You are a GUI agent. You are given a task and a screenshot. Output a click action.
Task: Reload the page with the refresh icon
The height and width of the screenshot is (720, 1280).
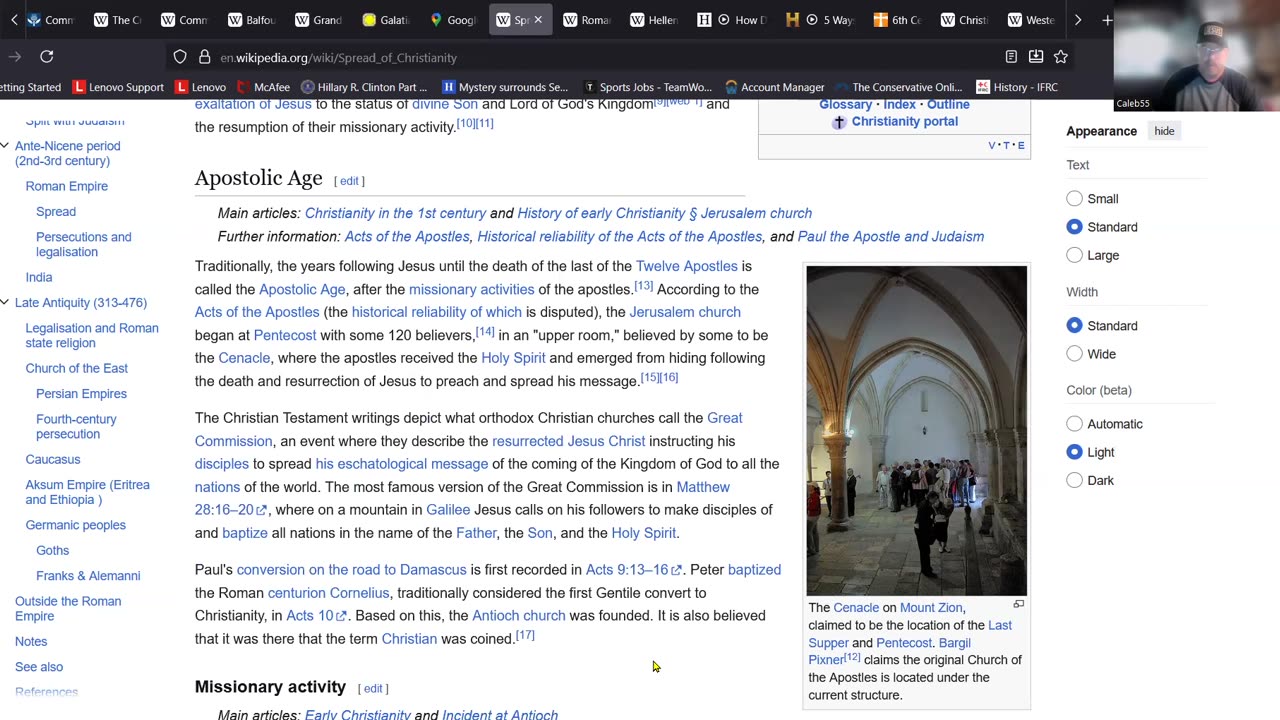(47, 57)
